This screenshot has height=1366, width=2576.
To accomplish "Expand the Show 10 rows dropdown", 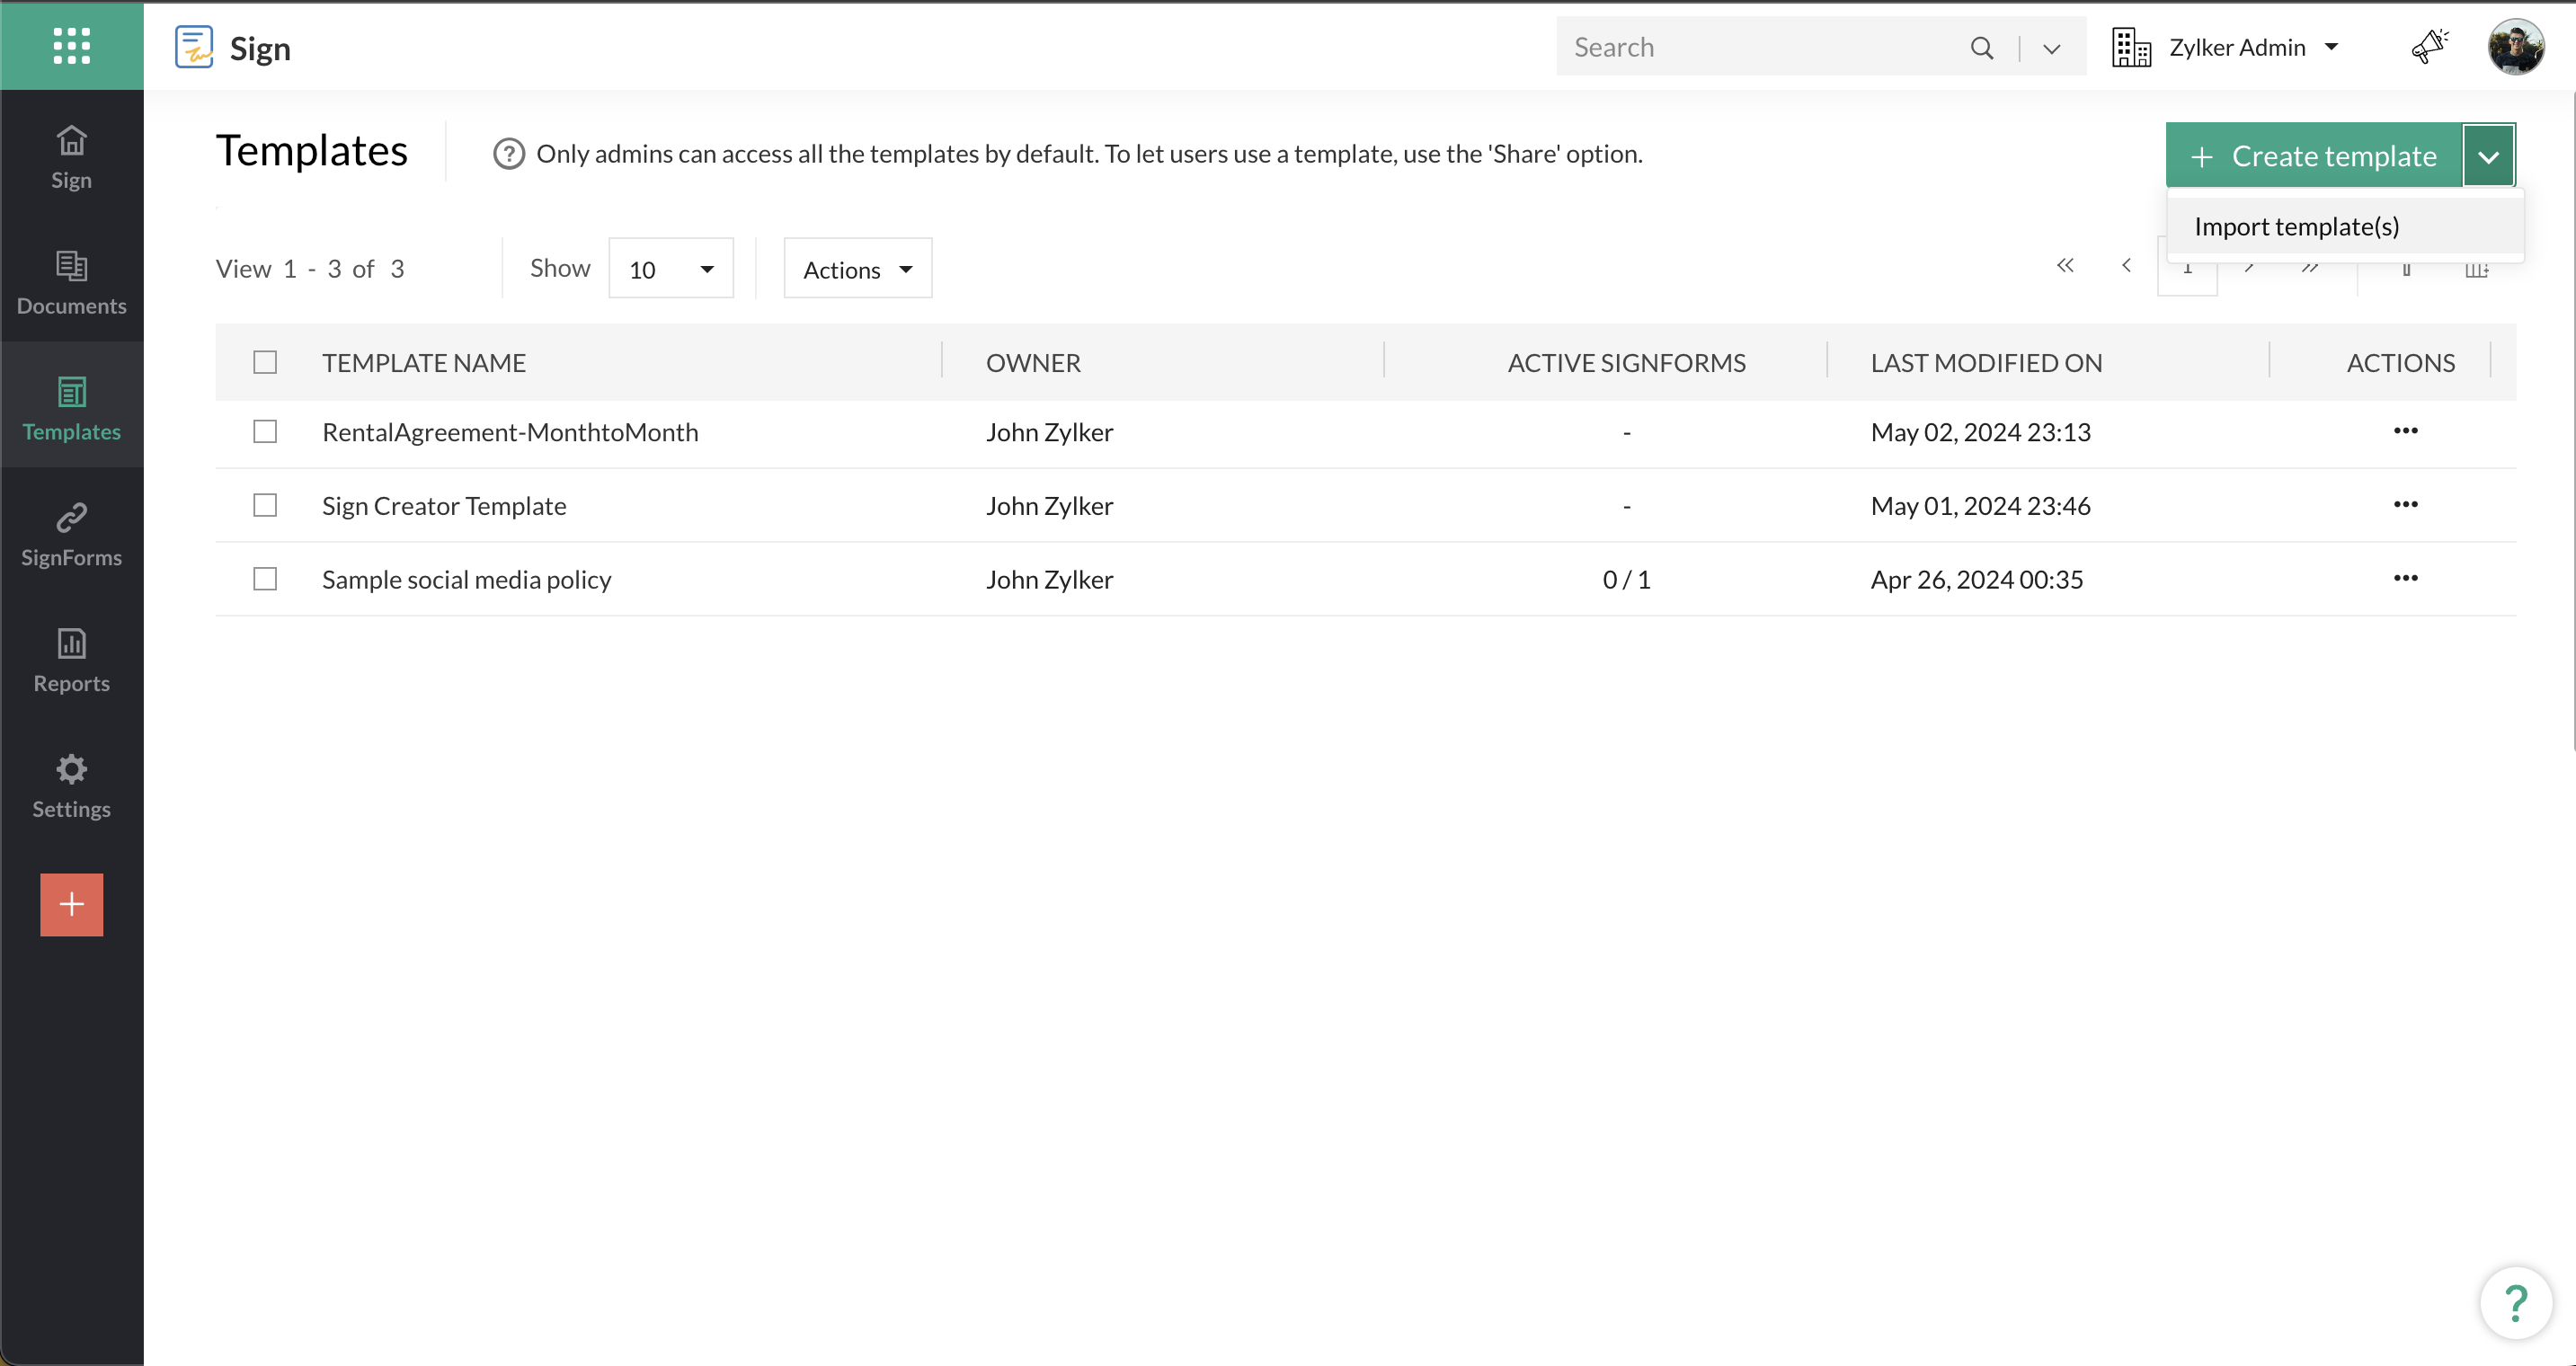I will [670, 269].
